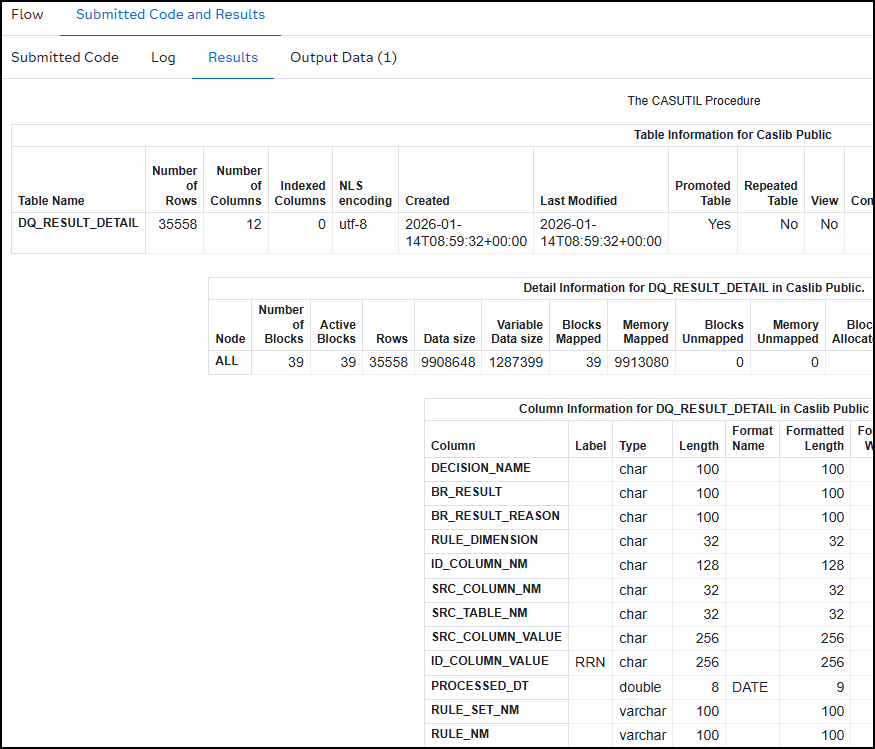Click the DATE format name cell
Screen dimensions: 875x749
pos(750,688)
